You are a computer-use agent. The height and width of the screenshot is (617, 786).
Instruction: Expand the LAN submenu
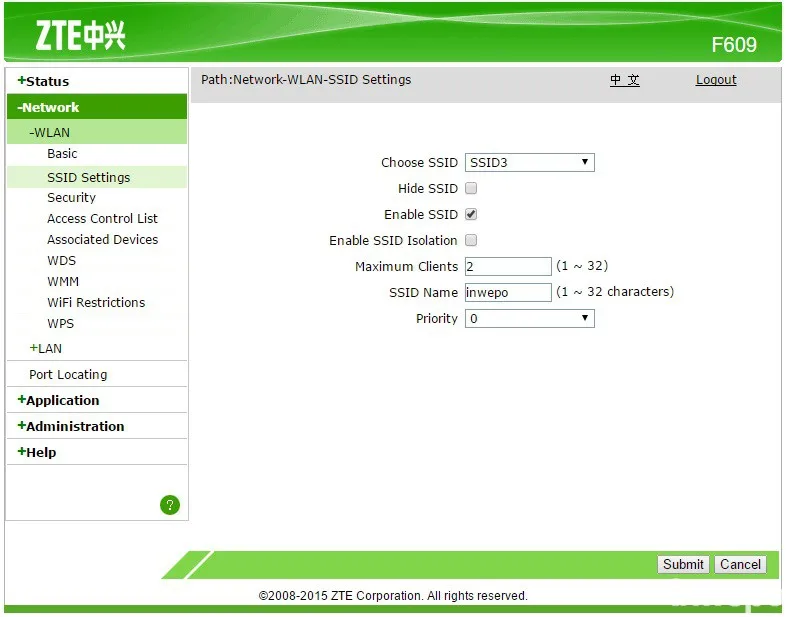click(x=46, y=348)
